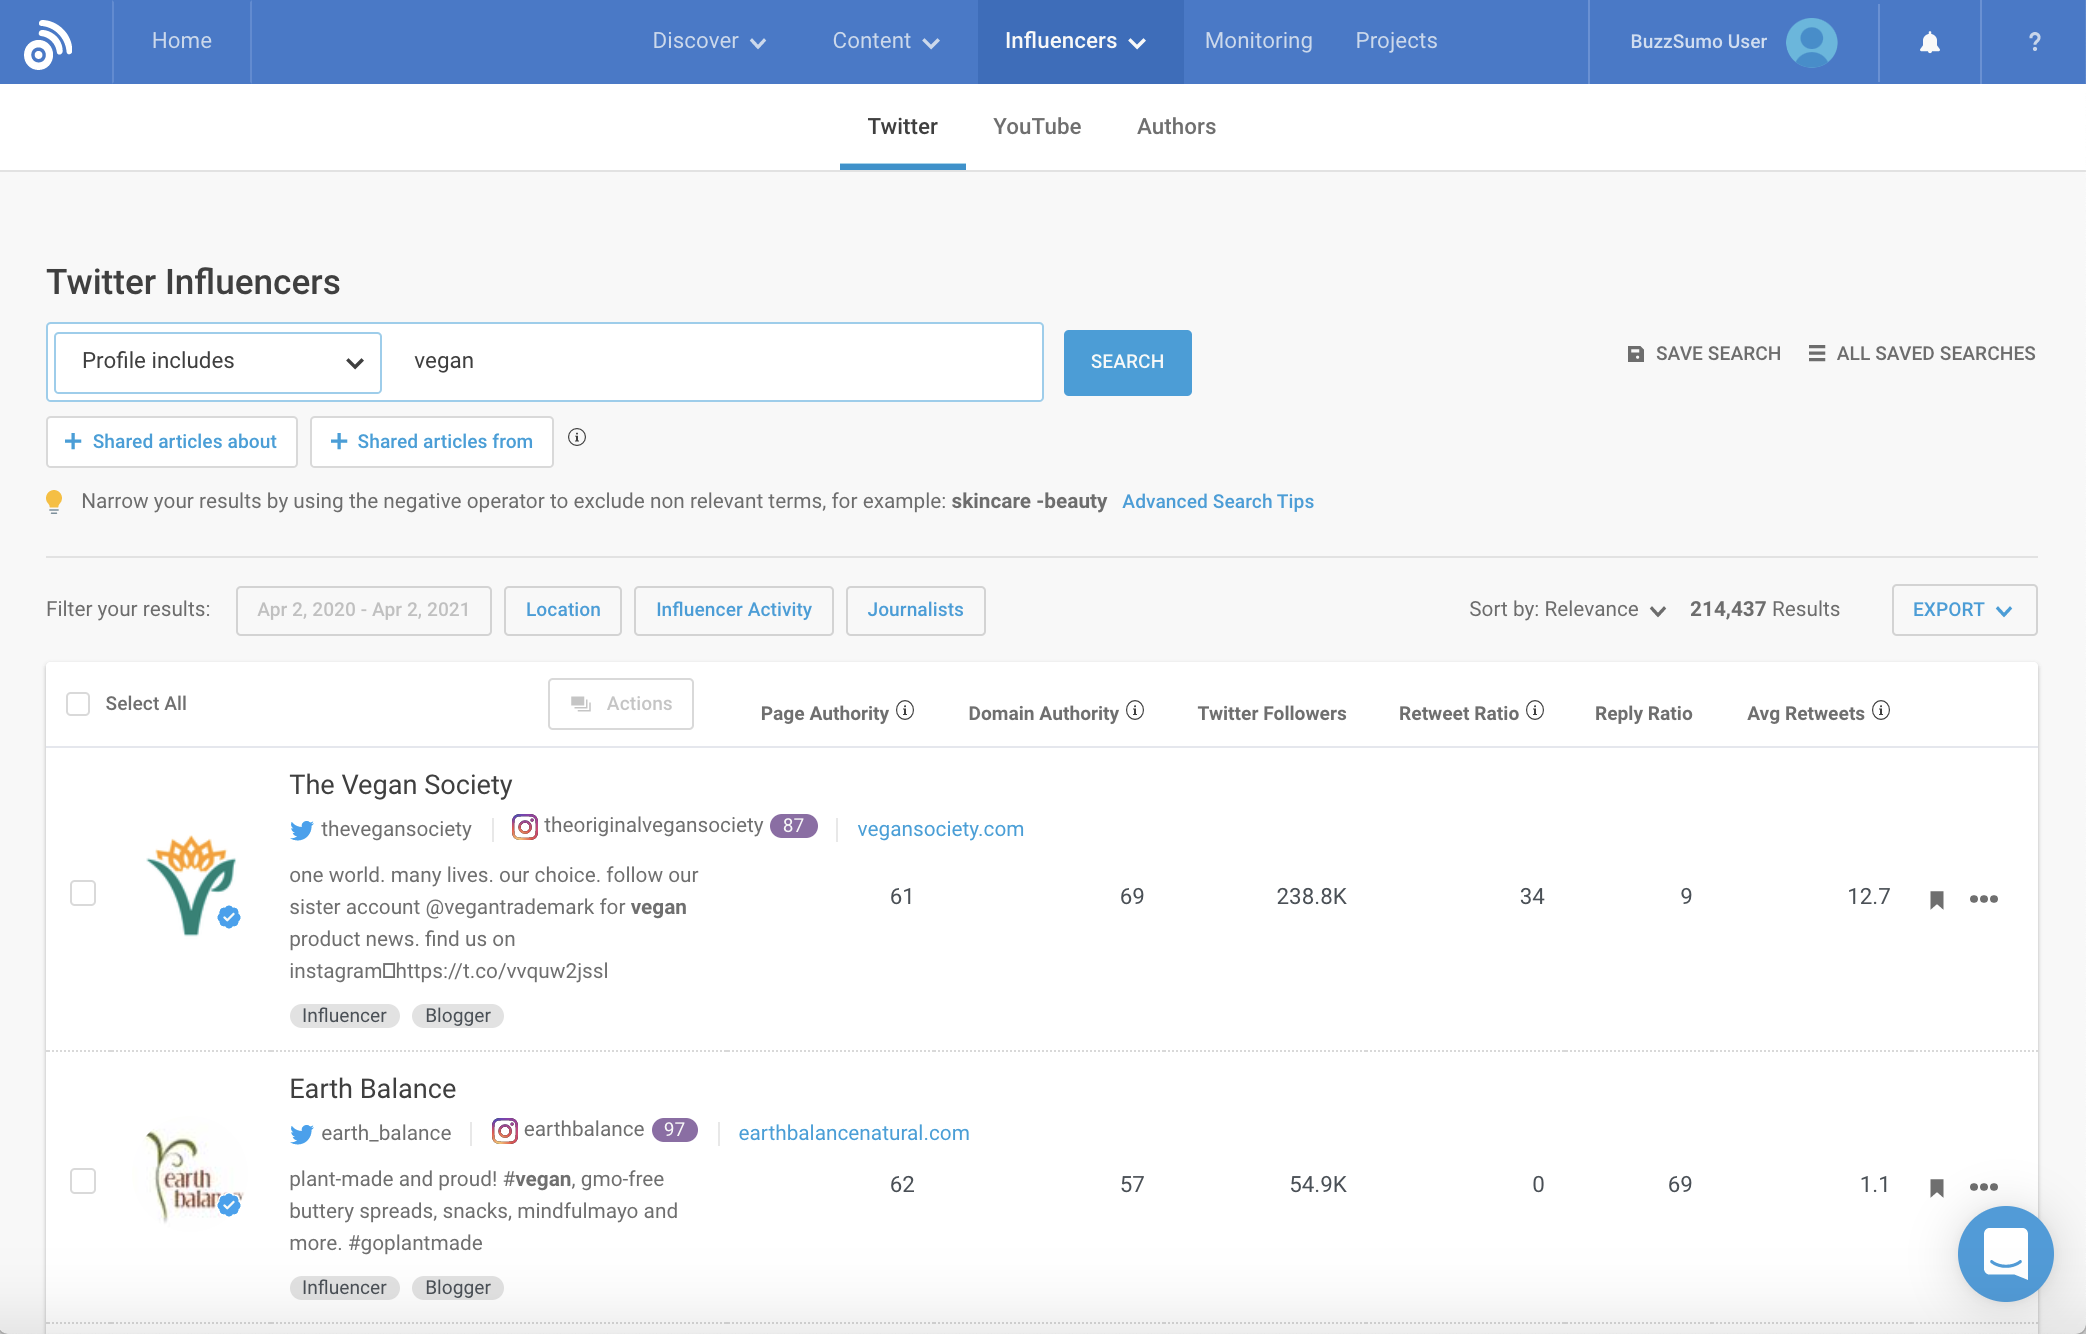Click the Search button
The height and width of the screenshot is (1334, 2086).
pos(1127,362)
